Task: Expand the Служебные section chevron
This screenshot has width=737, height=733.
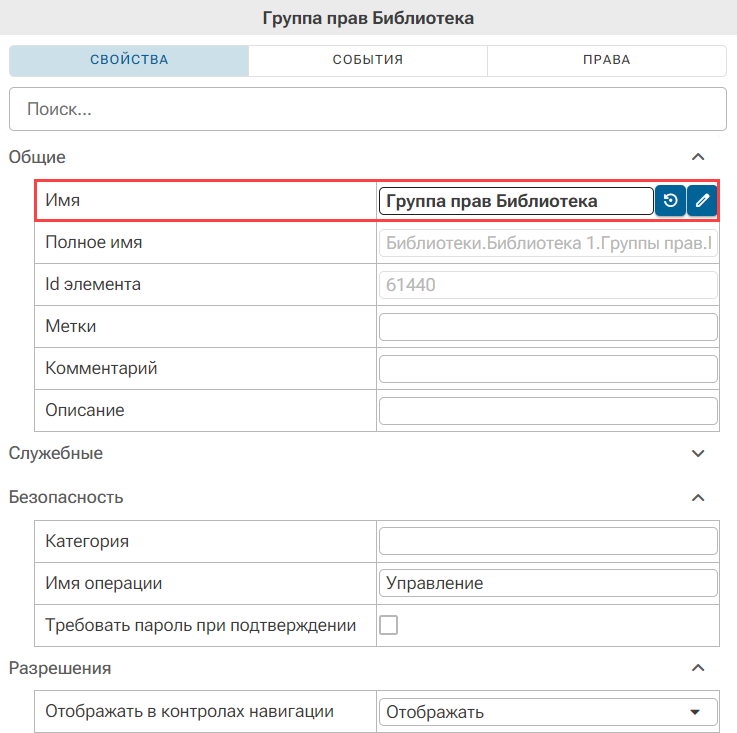Action: [x=698, y=453]
